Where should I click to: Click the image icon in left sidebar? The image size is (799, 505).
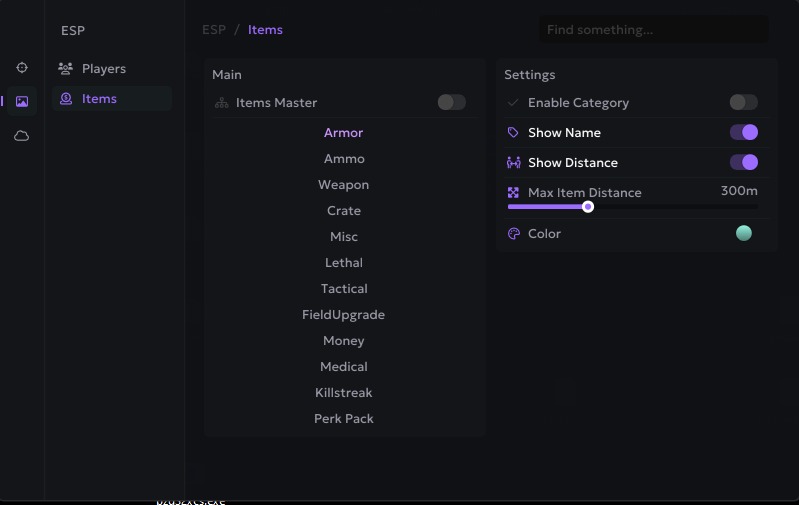tap(22, 101)
